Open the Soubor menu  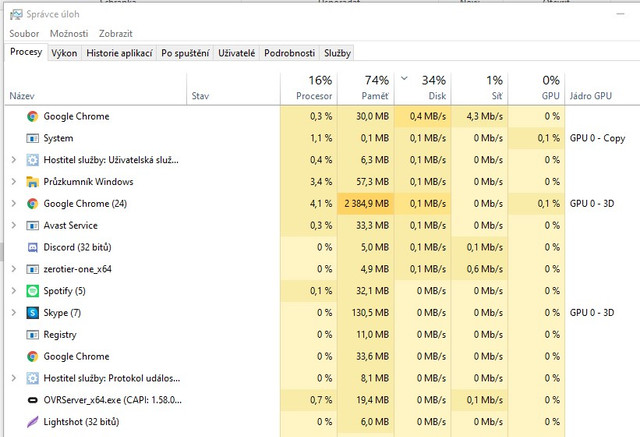click(24, 34)
